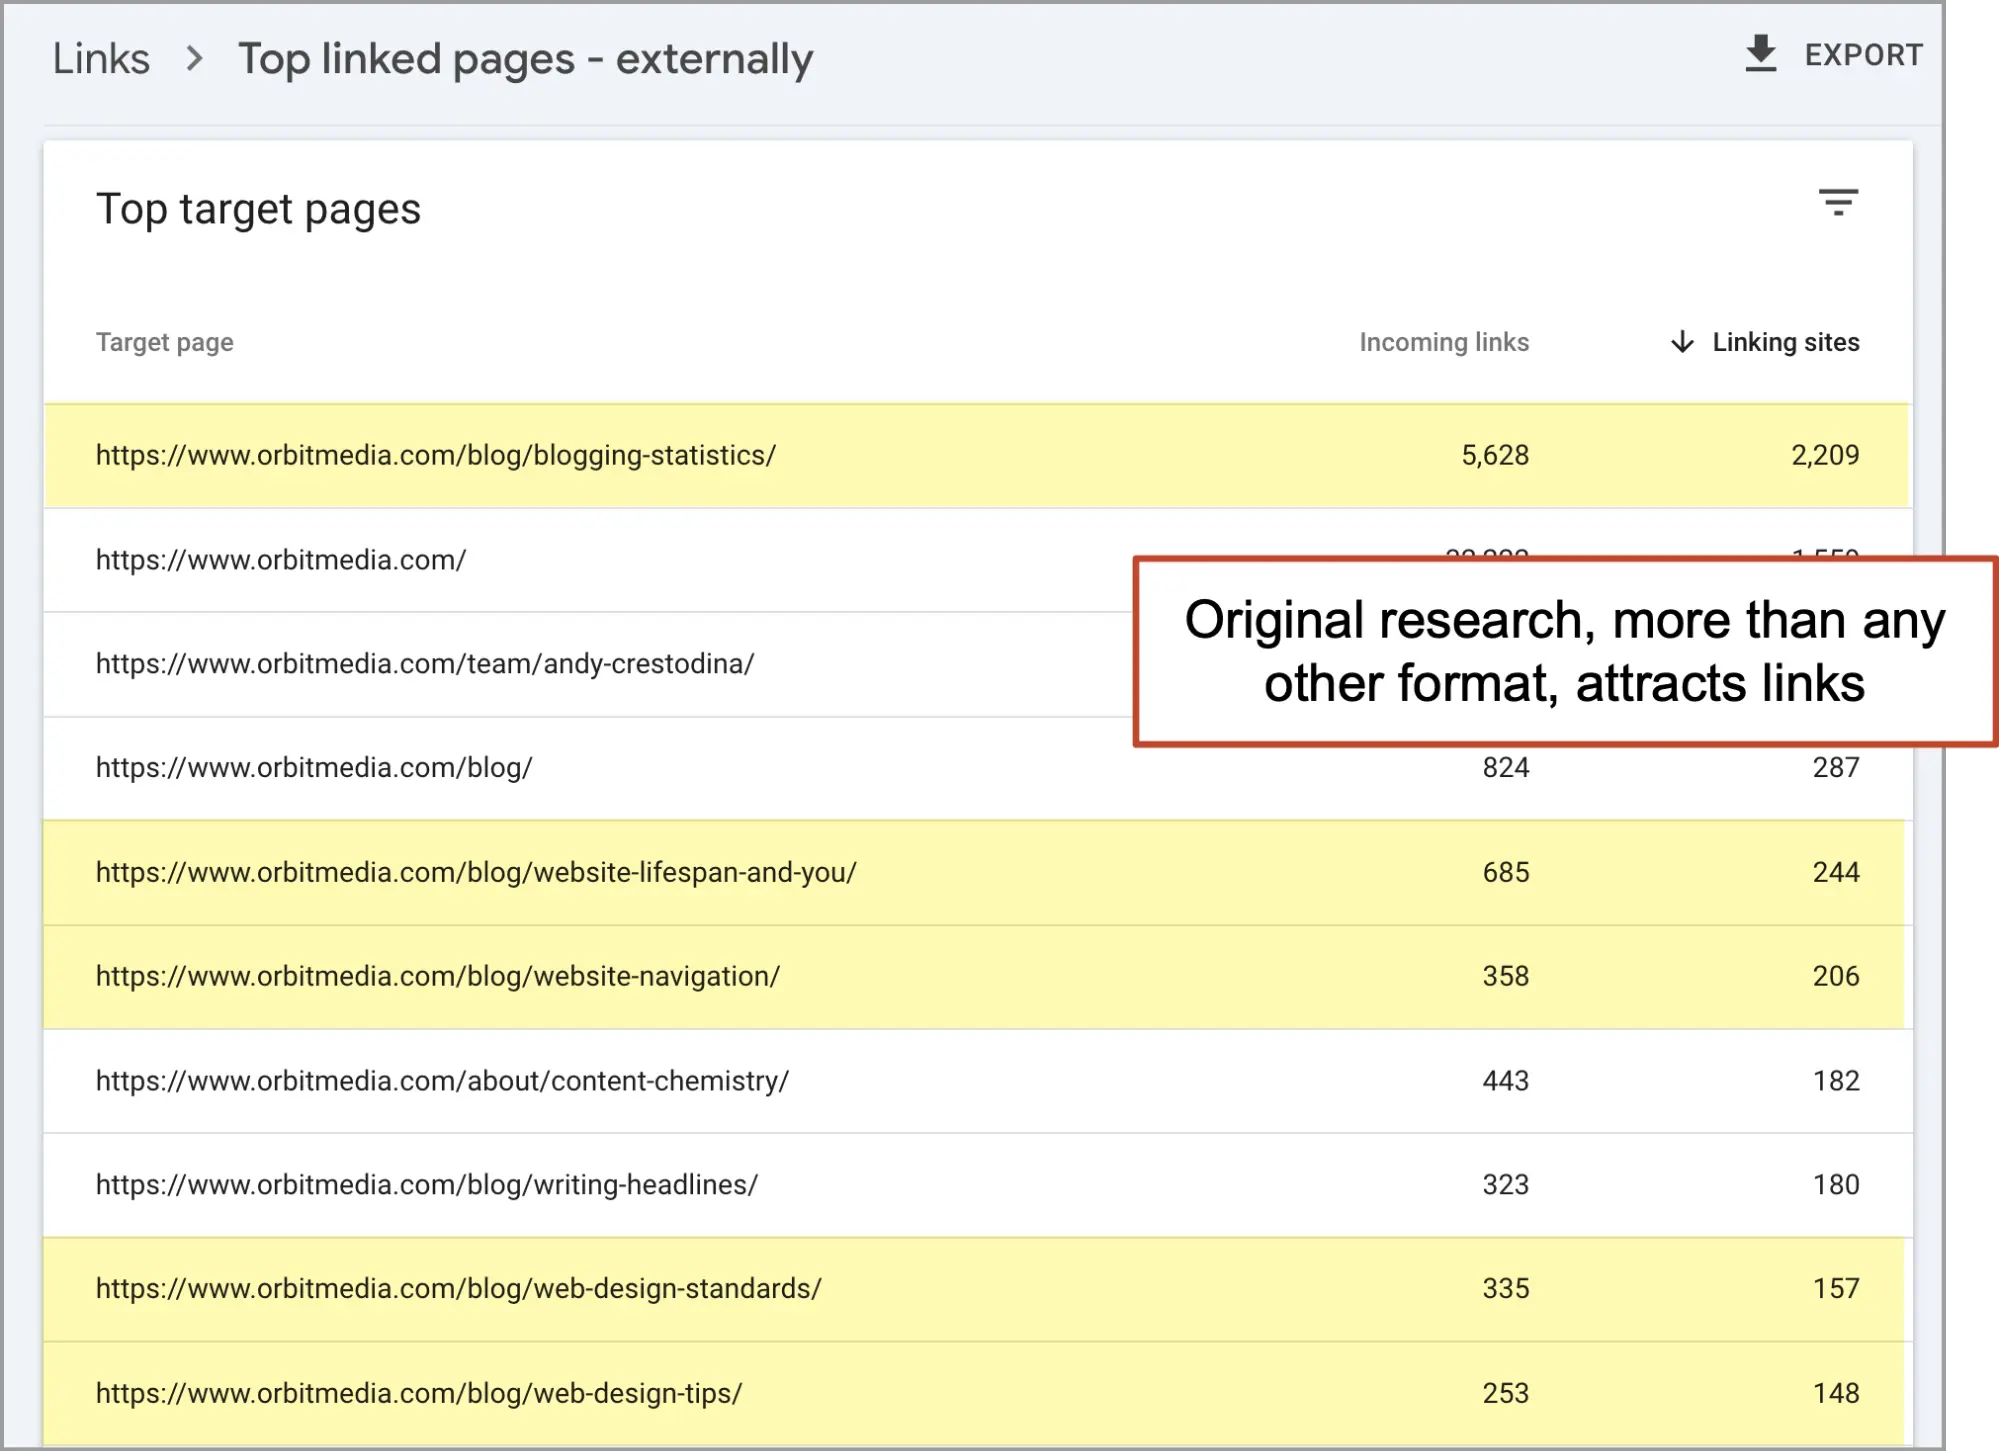The image size is (1999, 1452).
Task: Select the andy-crestodina team page row
Action: click(x=425, y=664)
